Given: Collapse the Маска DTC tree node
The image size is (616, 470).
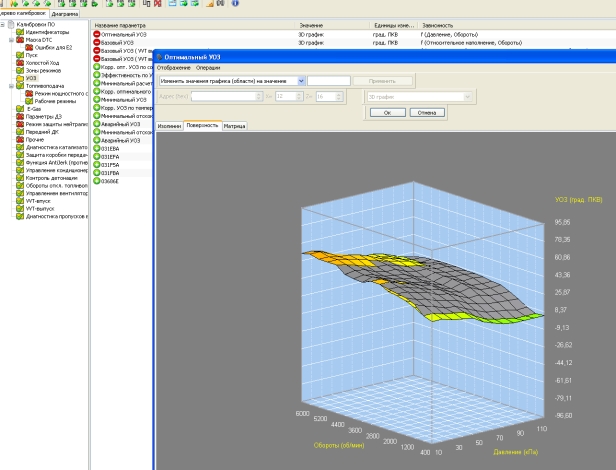Looking at the screenshot, I should point(12,39).
